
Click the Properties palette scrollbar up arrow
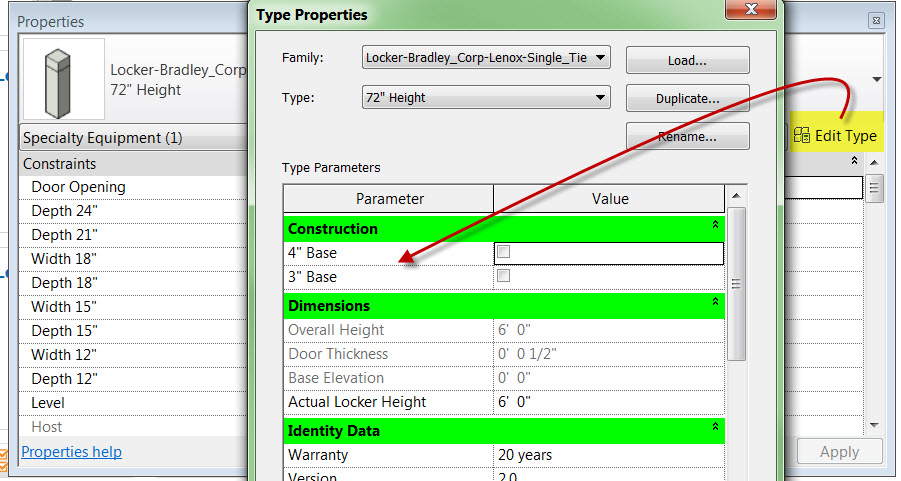[874, 163]
